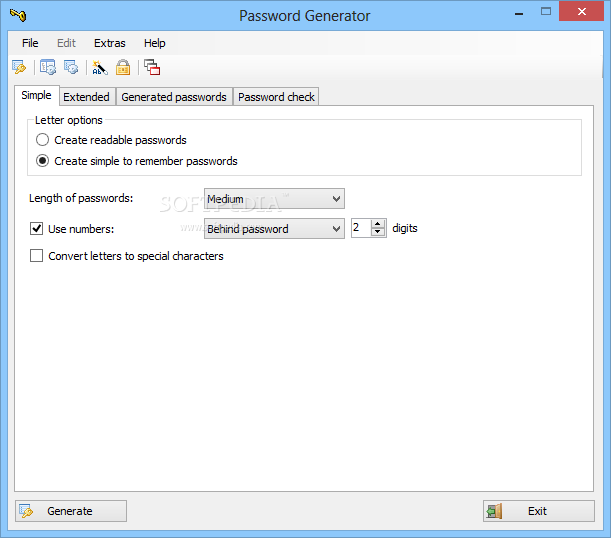The height and width of the screenshot is (538, 611).
Task: Click the generate password key toolbar icon
Action: [19, 67]
